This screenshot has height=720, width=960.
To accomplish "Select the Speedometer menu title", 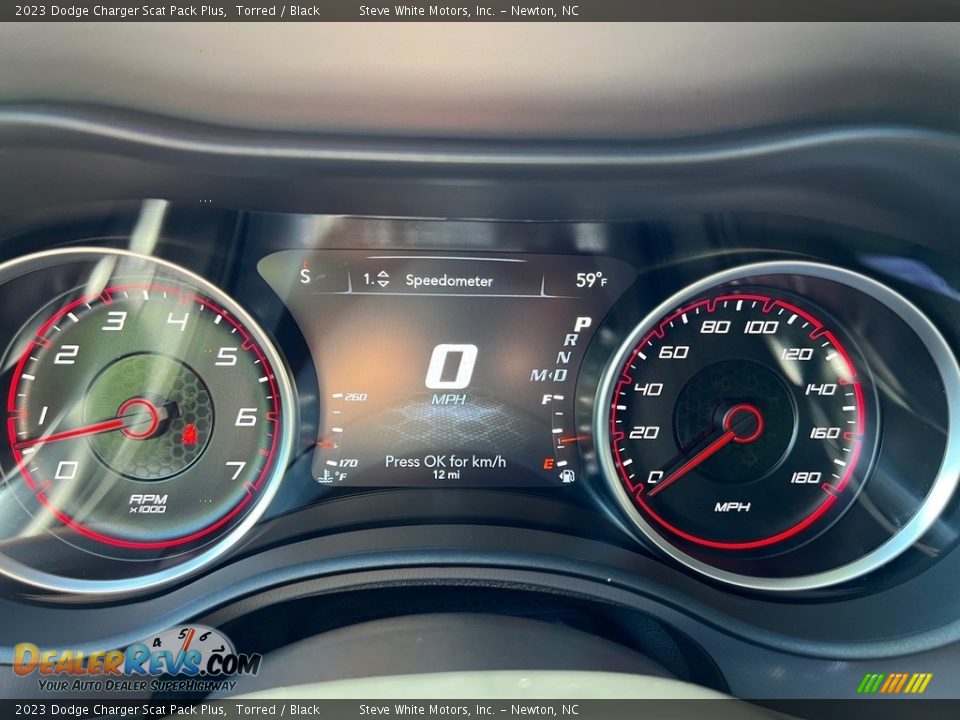I will (449, 280).
